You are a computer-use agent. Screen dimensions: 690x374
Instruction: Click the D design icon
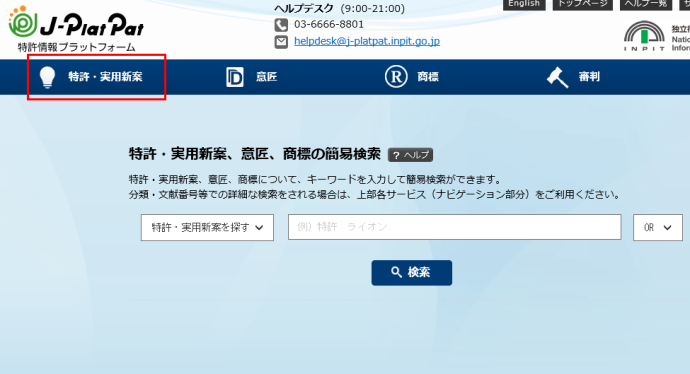[x=235, y=77]
